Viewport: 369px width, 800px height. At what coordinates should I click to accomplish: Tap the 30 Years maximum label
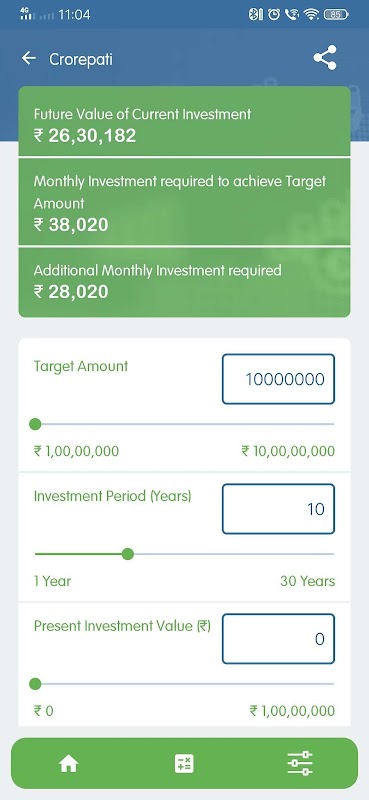click(x=307, y=581)
